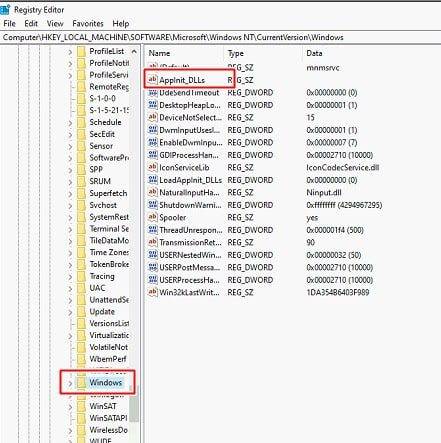Image resolution: width=441 pixels, height=443 pixels.
Task: Click the GDIProcessHan... DWORD icon
Action: coord(152,155)
